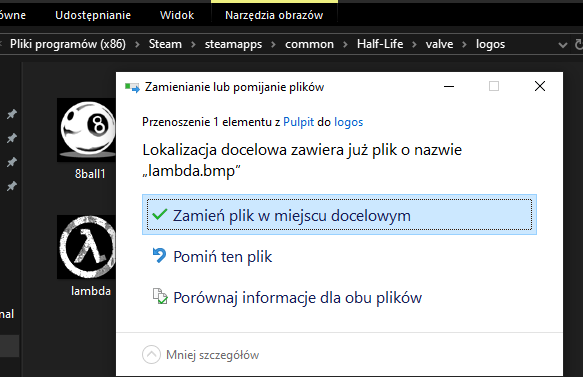Replace the file in the destination
The image size is (583, 377).
339,215
